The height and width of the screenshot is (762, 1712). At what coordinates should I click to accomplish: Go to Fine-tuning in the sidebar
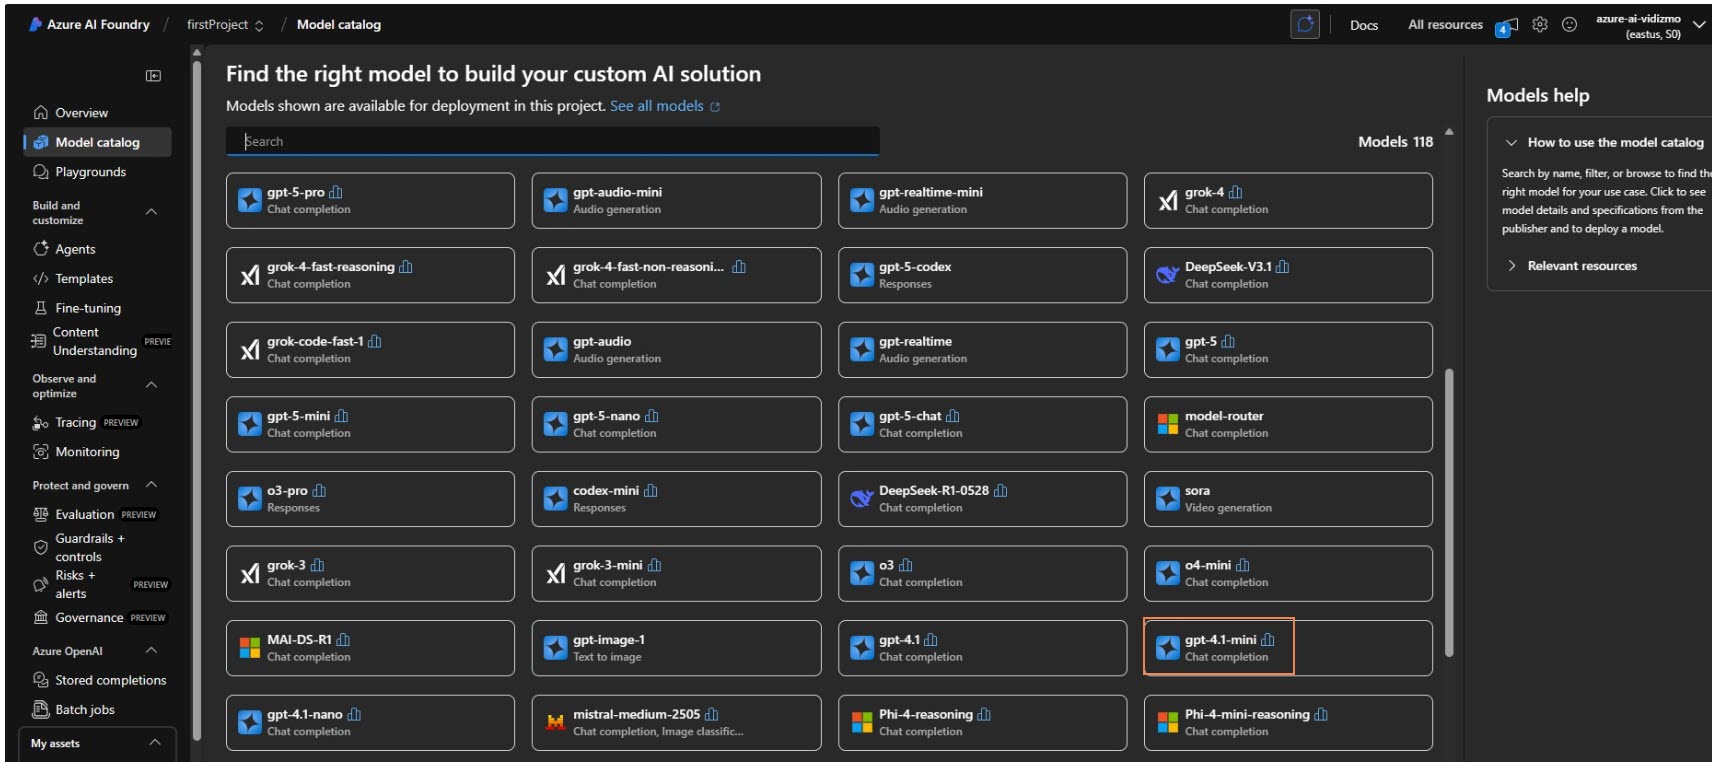click(x=88, y=308)
